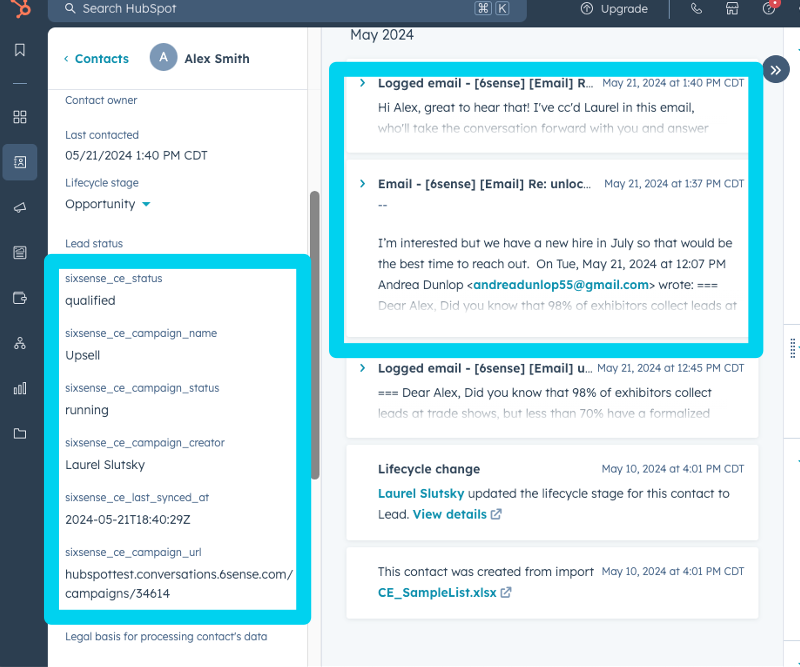Click the 'Upsell' campaign name value
This screenshot has width=800, height=667.
(x=83, y=355)
